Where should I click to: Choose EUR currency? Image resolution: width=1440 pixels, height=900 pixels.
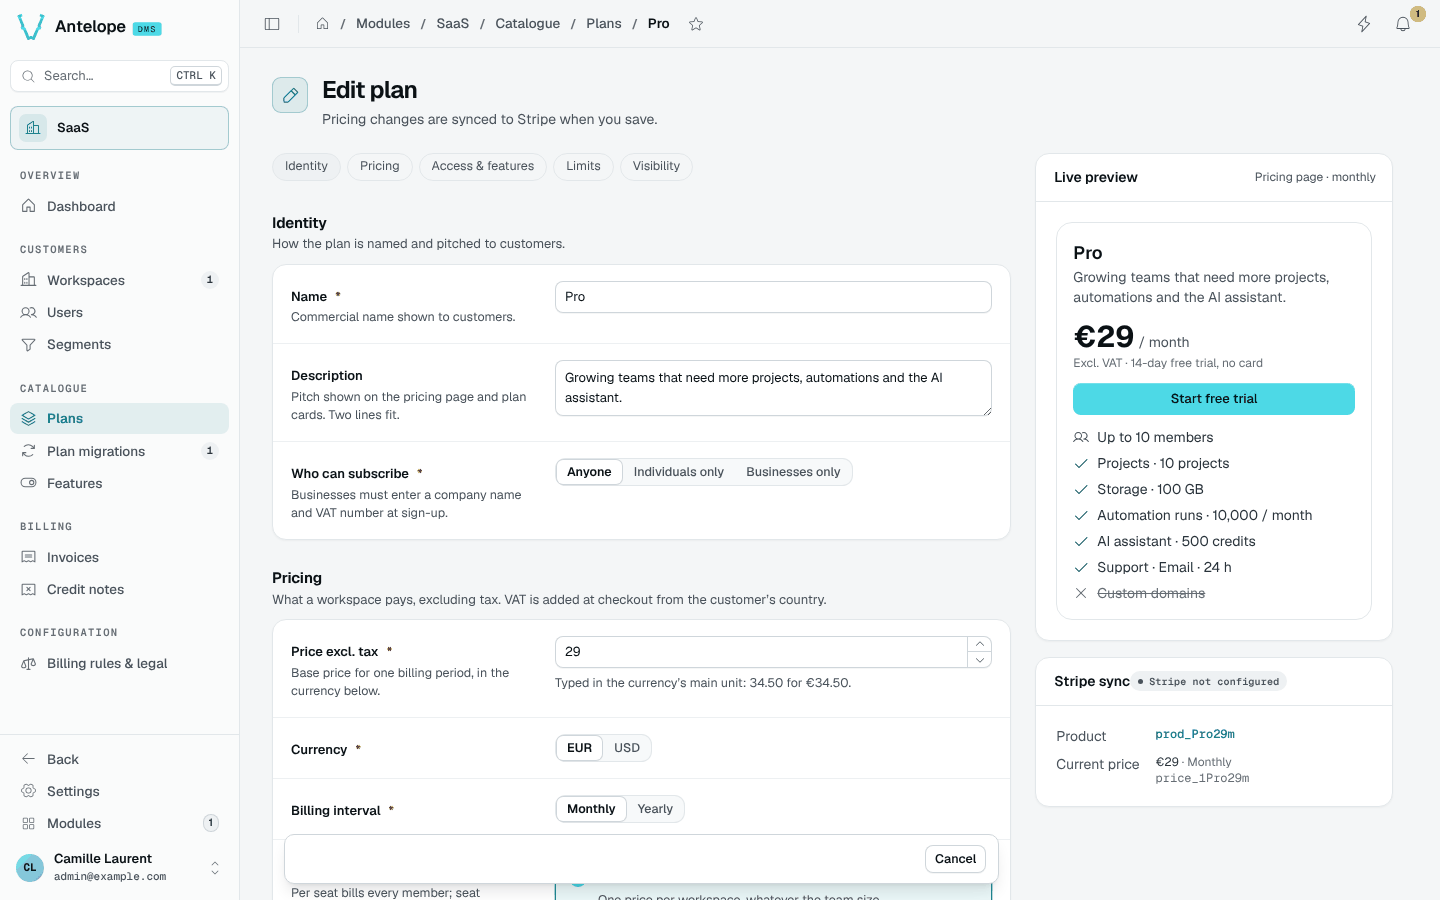click(579, 748)
